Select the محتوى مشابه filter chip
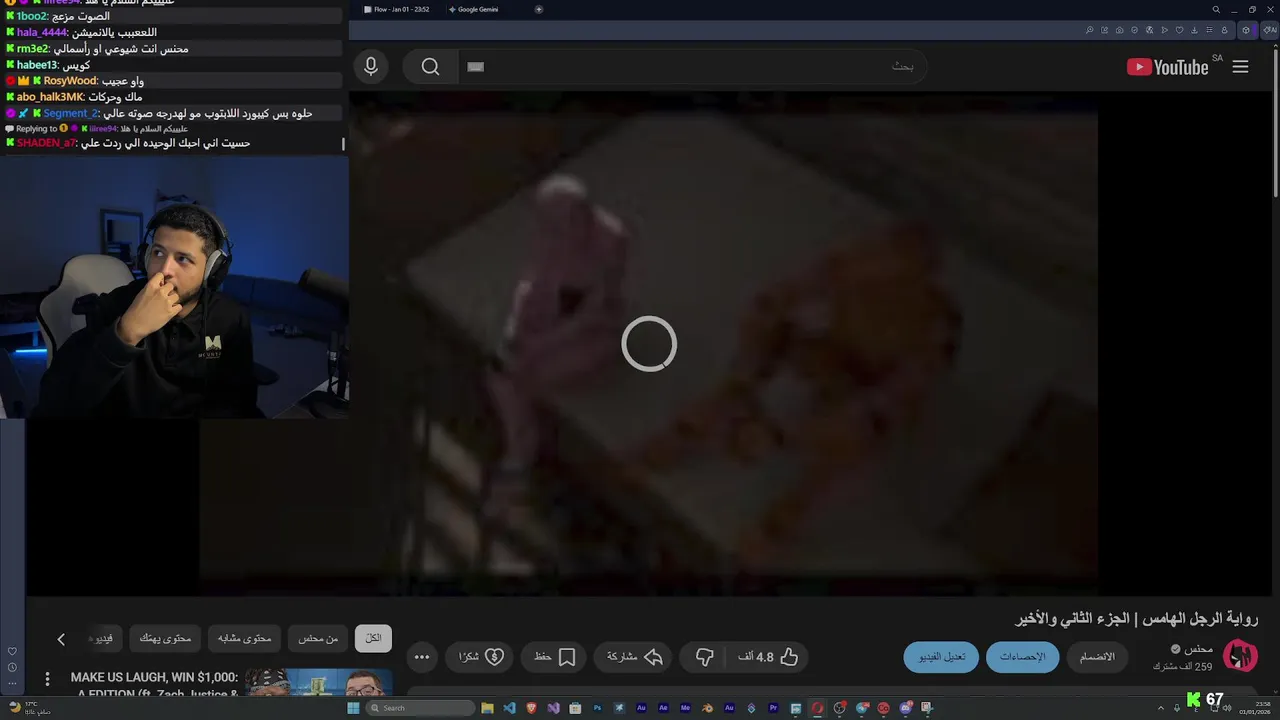The width and height of the screenshot is (1280, 720). pos(245,638)
